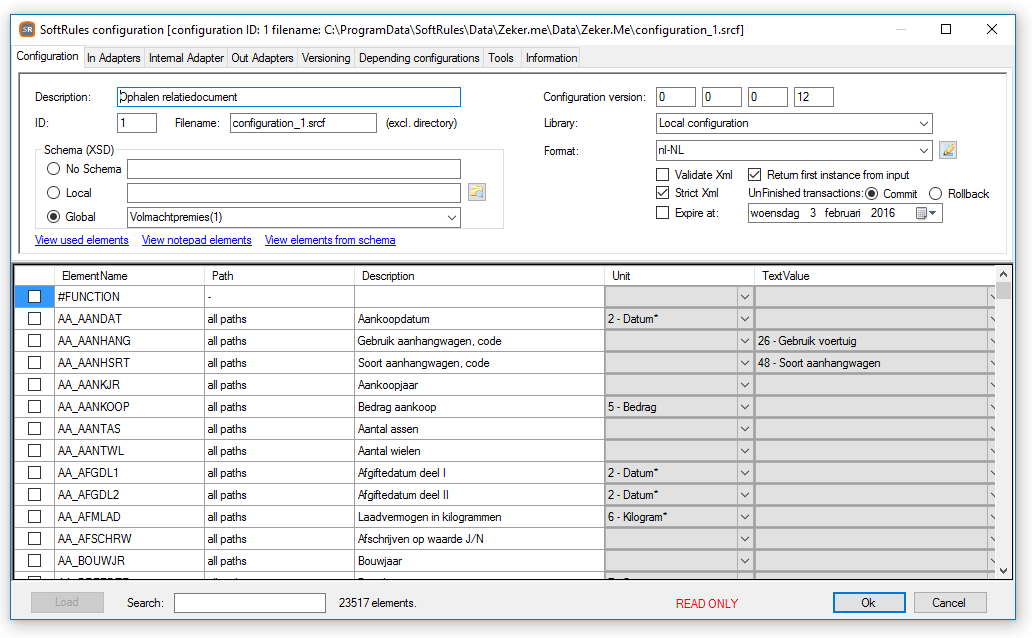1032x638 pixels.
Task: Enable the Validate Xml checkbox
Action: point(663,174)
